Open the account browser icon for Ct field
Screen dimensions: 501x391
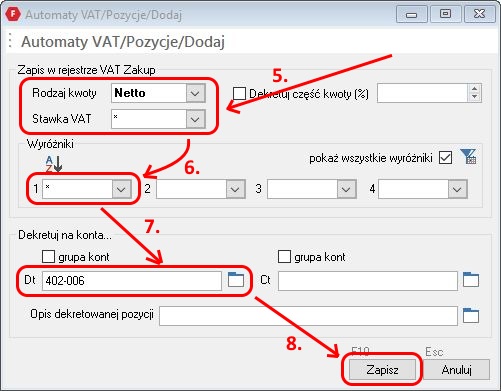471,280
